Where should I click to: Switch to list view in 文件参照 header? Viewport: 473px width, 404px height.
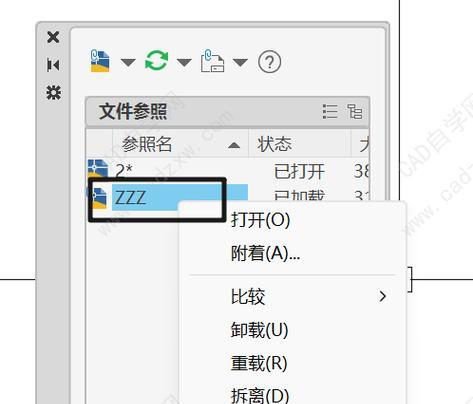330,111
